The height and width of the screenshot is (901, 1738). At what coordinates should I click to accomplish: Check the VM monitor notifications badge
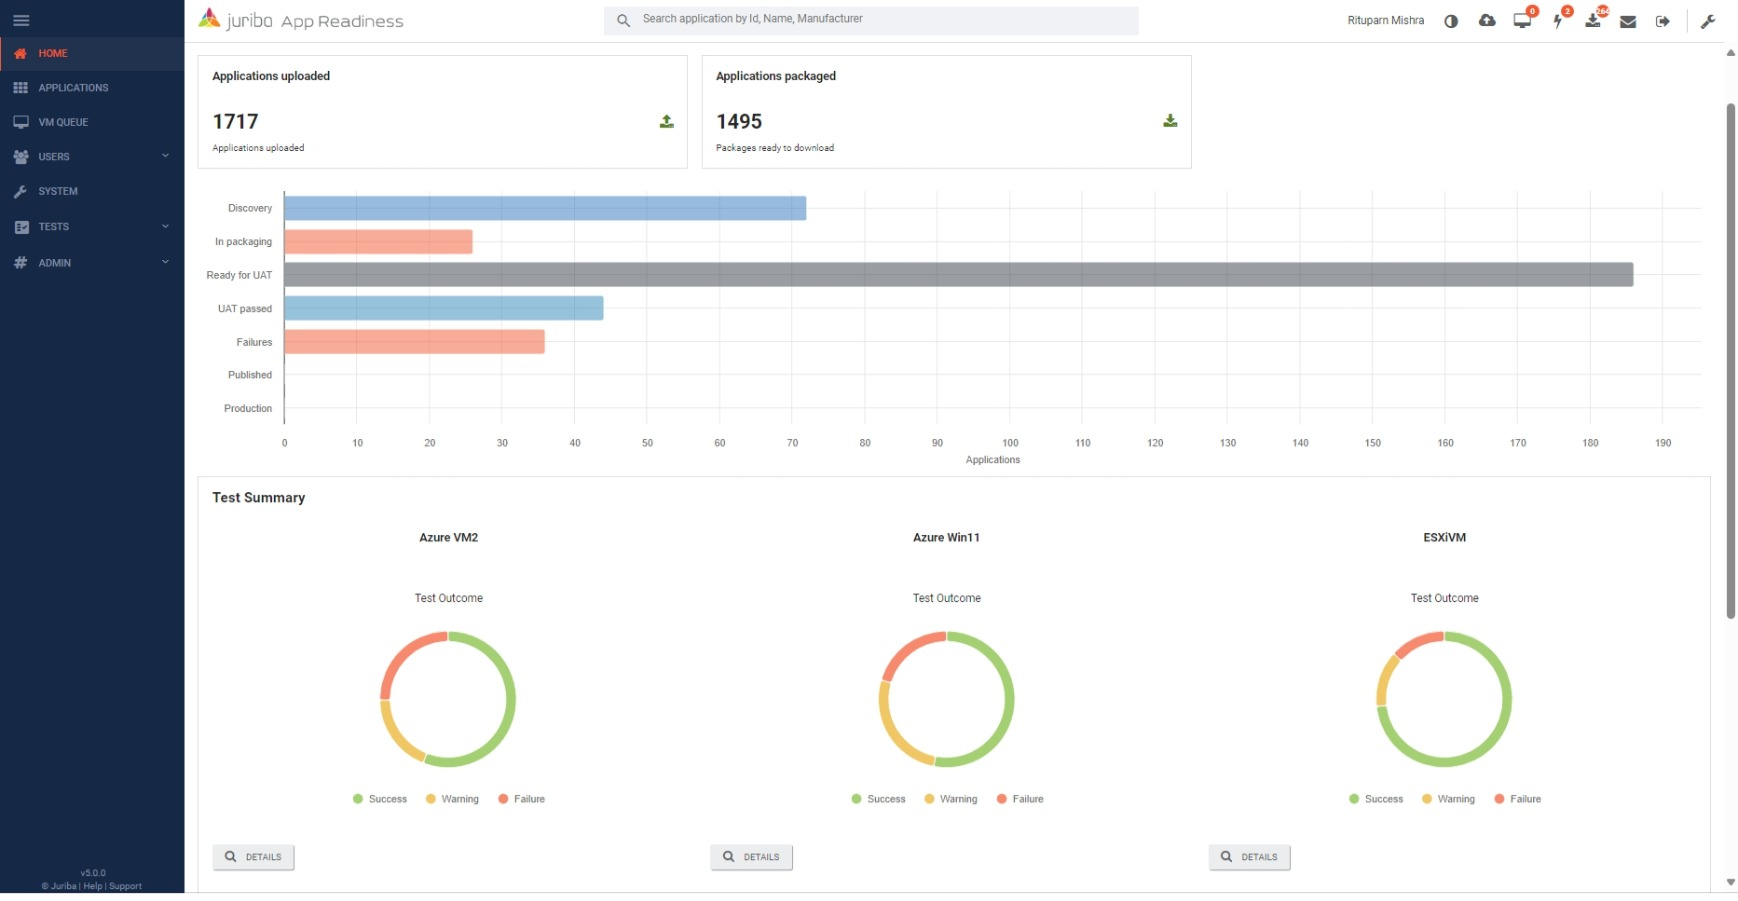click(x=1522, y=20)
